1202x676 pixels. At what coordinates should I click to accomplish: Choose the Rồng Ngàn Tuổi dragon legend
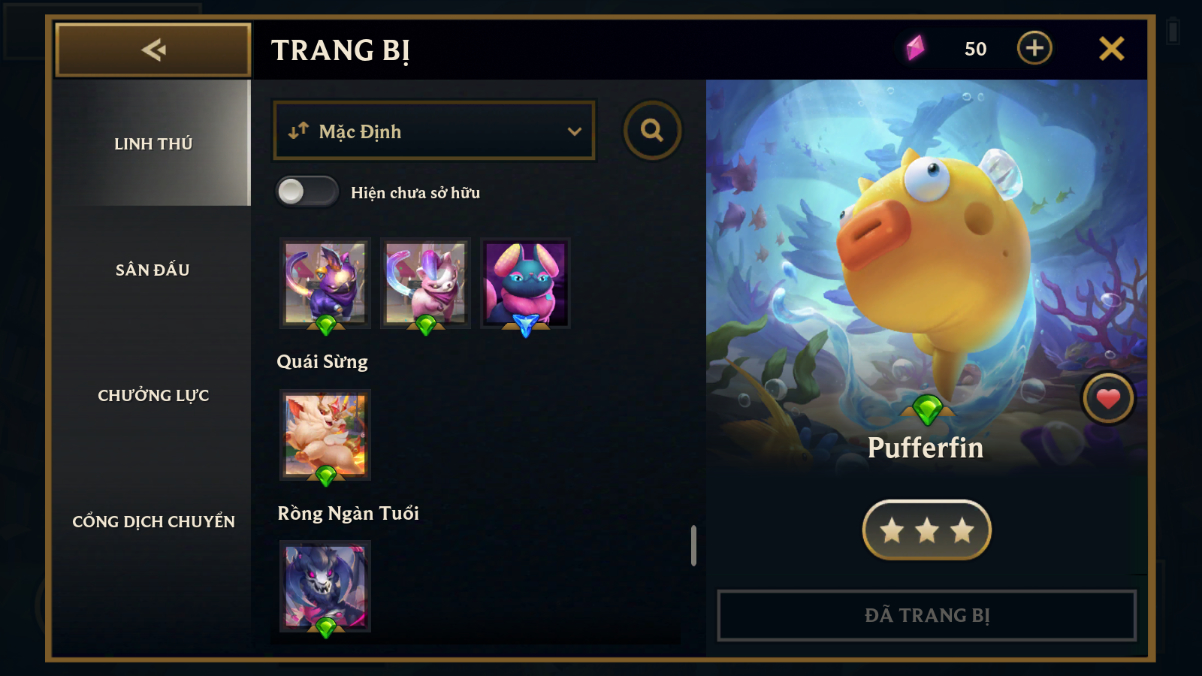point(325,586)
